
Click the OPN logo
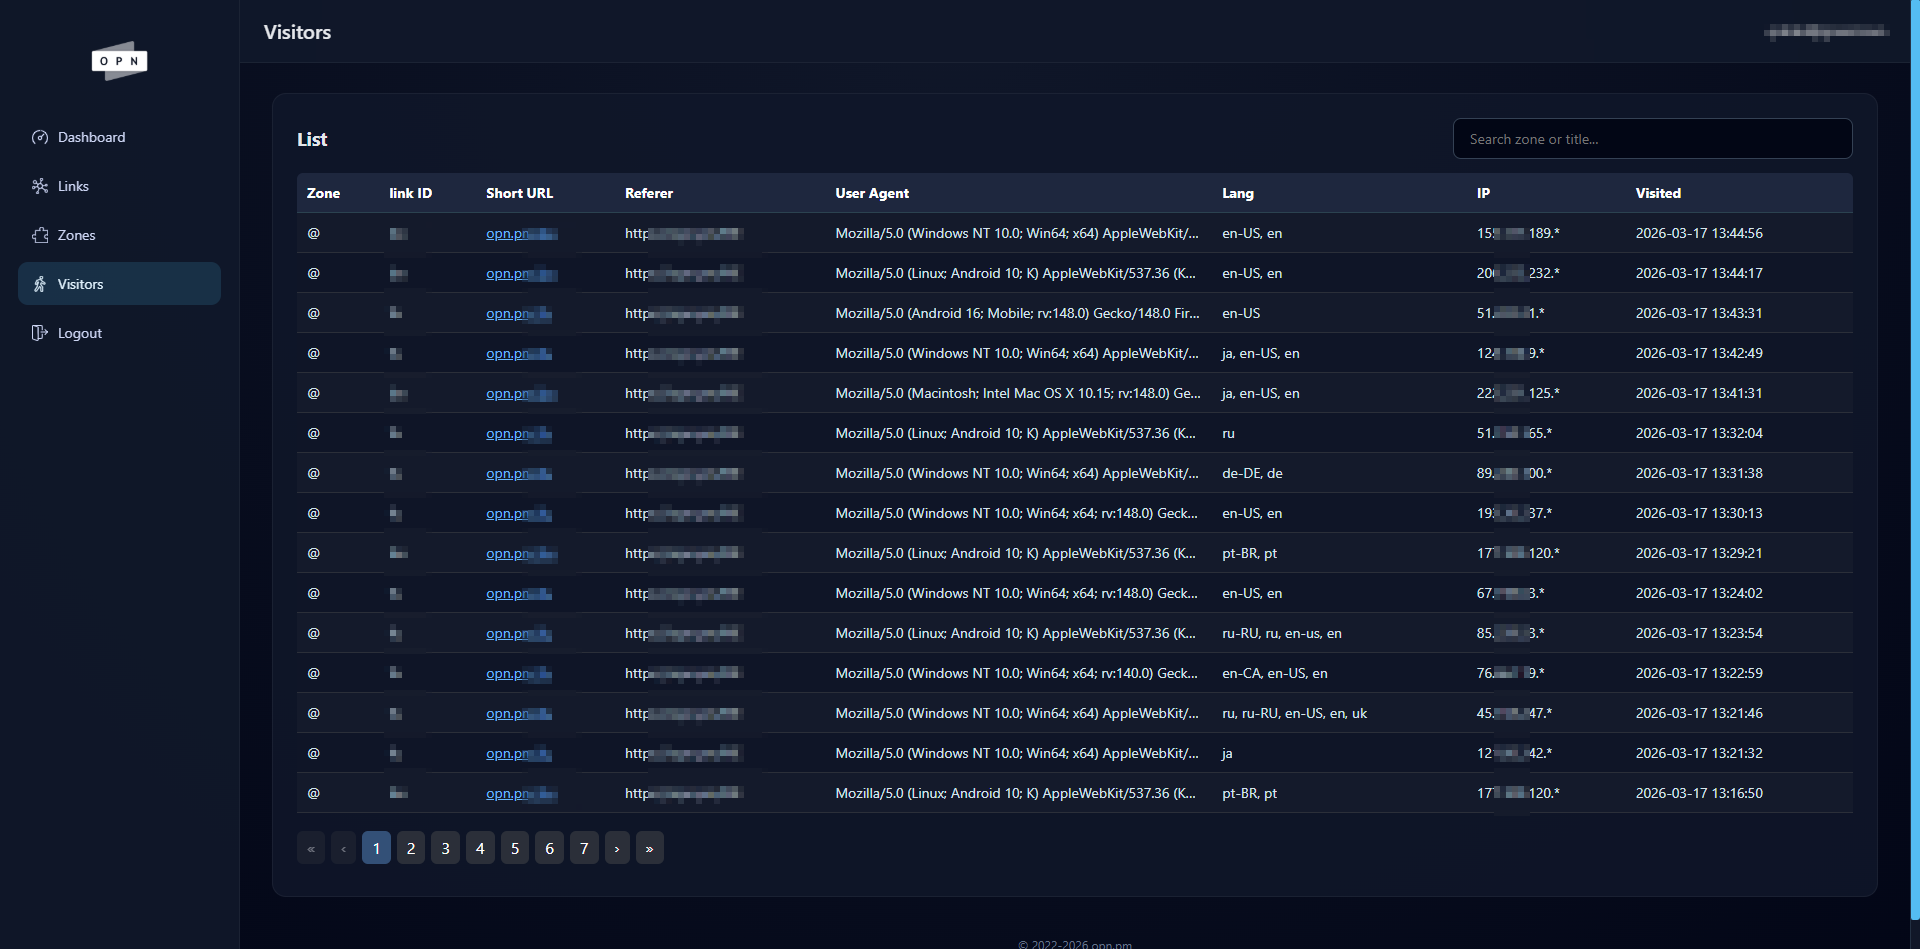pos(119,61)
